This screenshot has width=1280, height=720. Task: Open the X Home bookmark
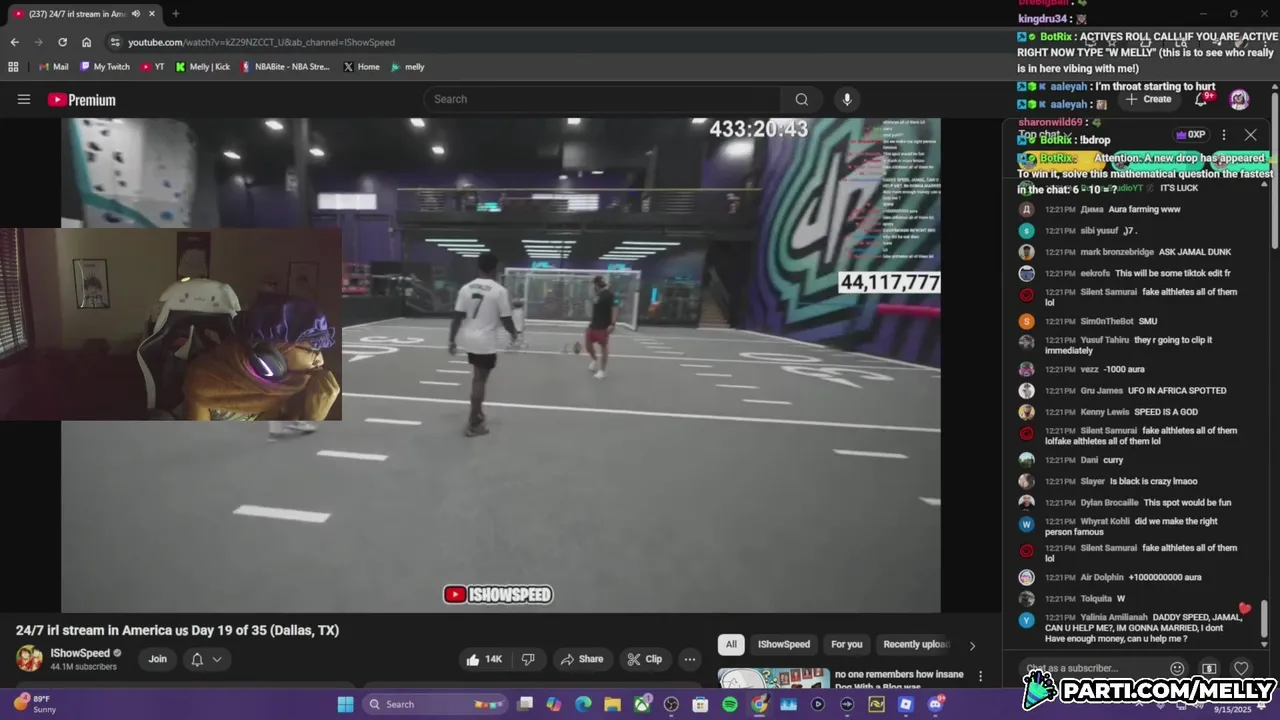[x=361, y=67]
